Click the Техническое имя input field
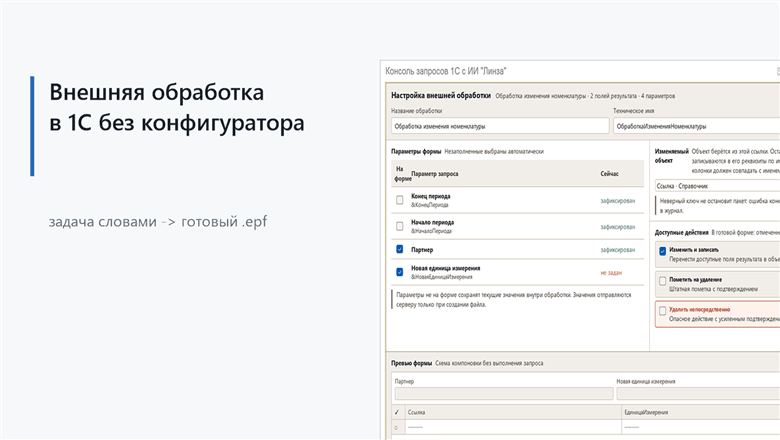The height and width of the screenshot is (440, 780). [x=696, y=126]
